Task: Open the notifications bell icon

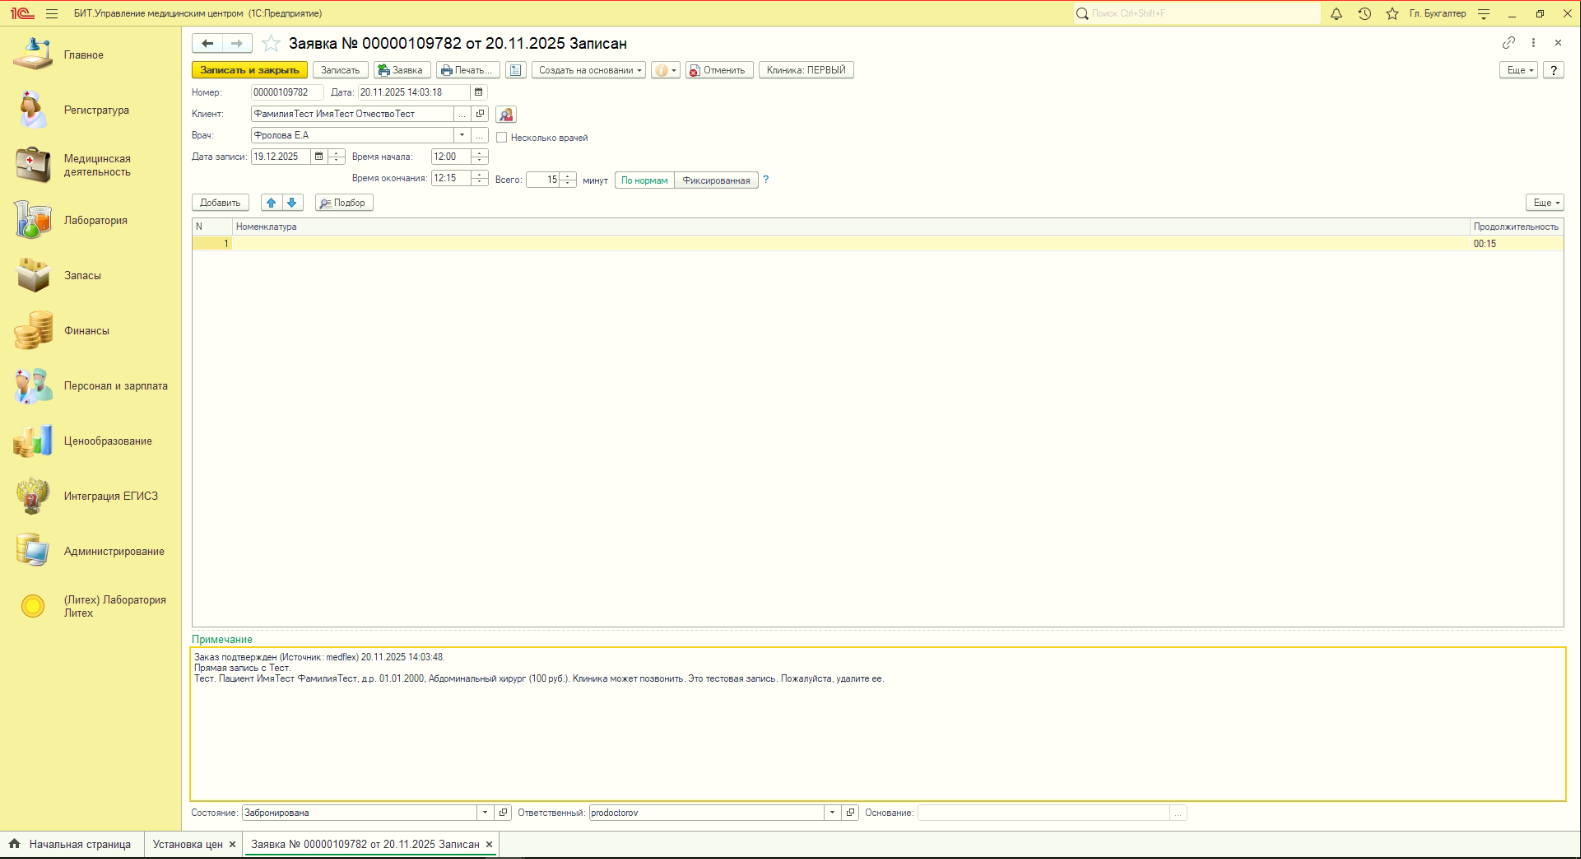Action: click(x=1336, y=14)
